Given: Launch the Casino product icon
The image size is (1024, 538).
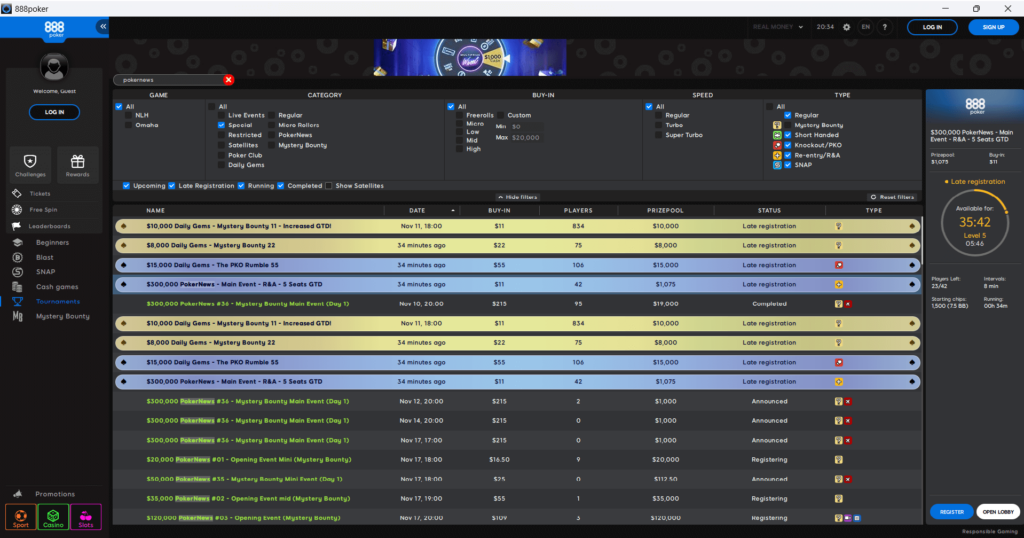Looking at the screenshot, I should (x=53, y=516).
